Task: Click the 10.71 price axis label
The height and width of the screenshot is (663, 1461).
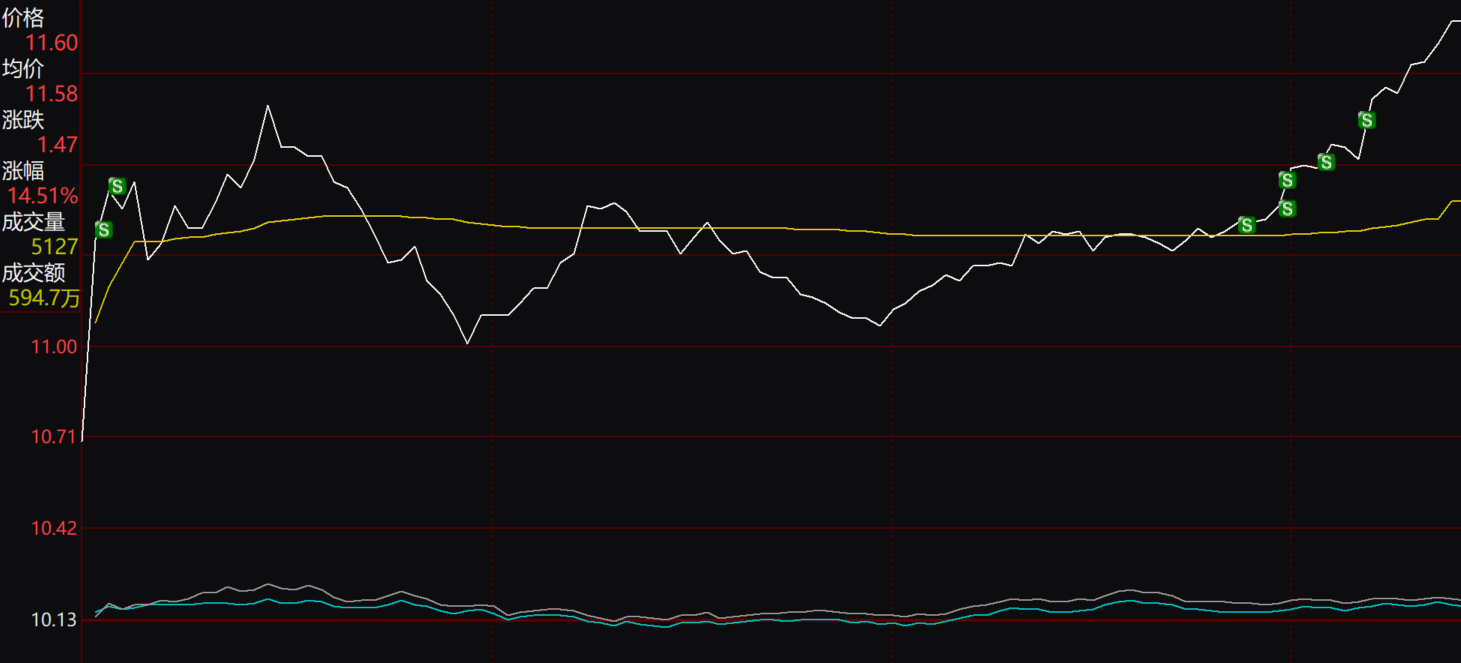Action: point(53,437)
